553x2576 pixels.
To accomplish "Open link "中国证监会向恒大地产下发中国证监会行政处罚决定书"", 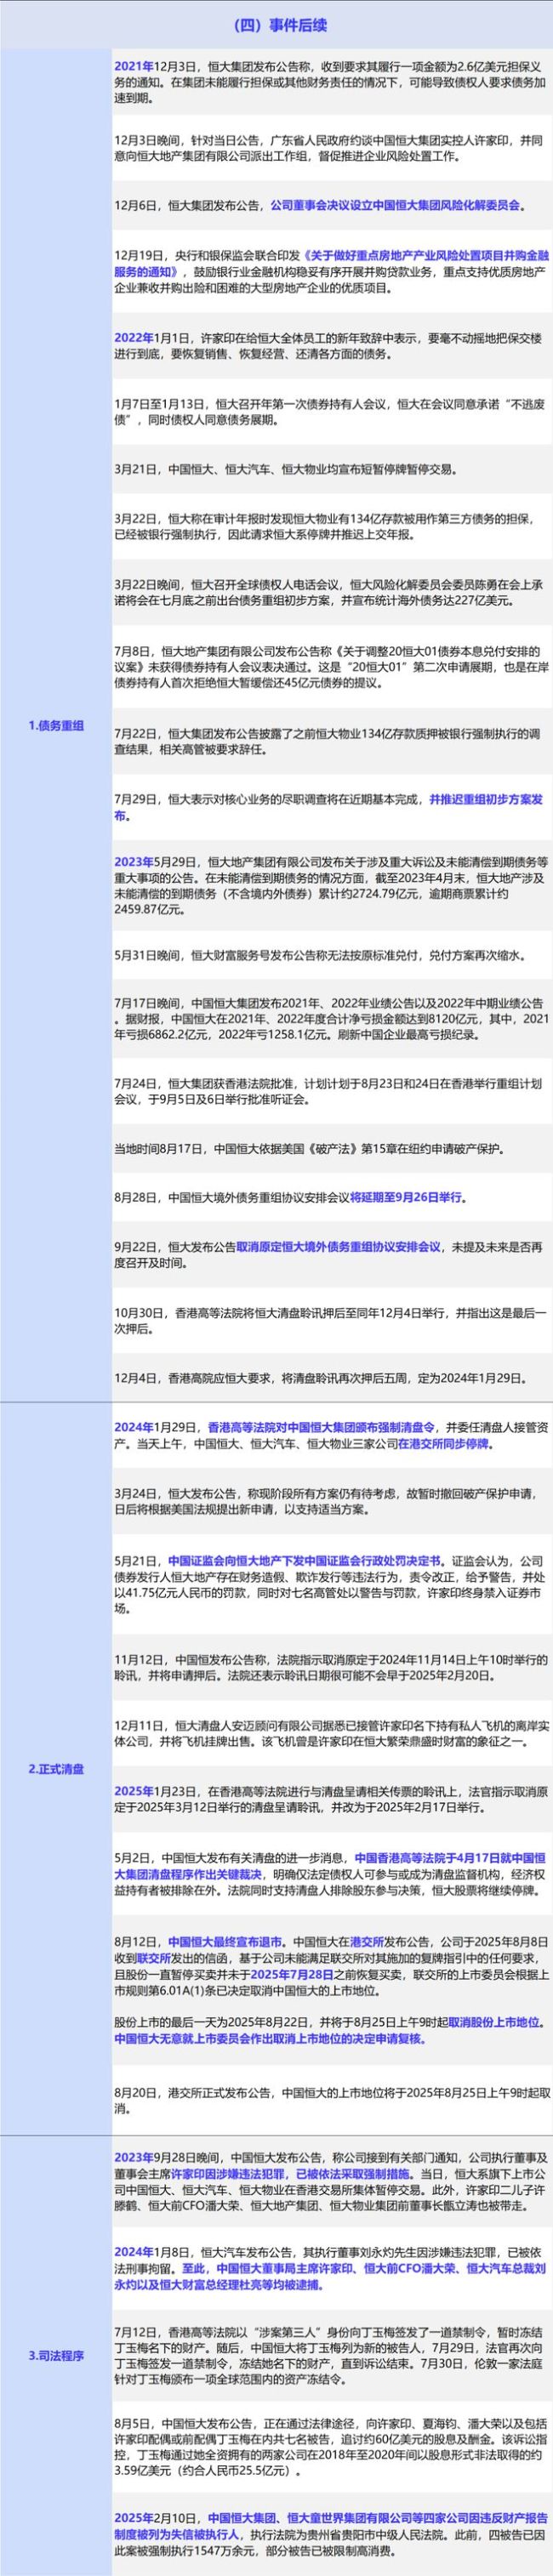I will click(x=305, y=1560).
